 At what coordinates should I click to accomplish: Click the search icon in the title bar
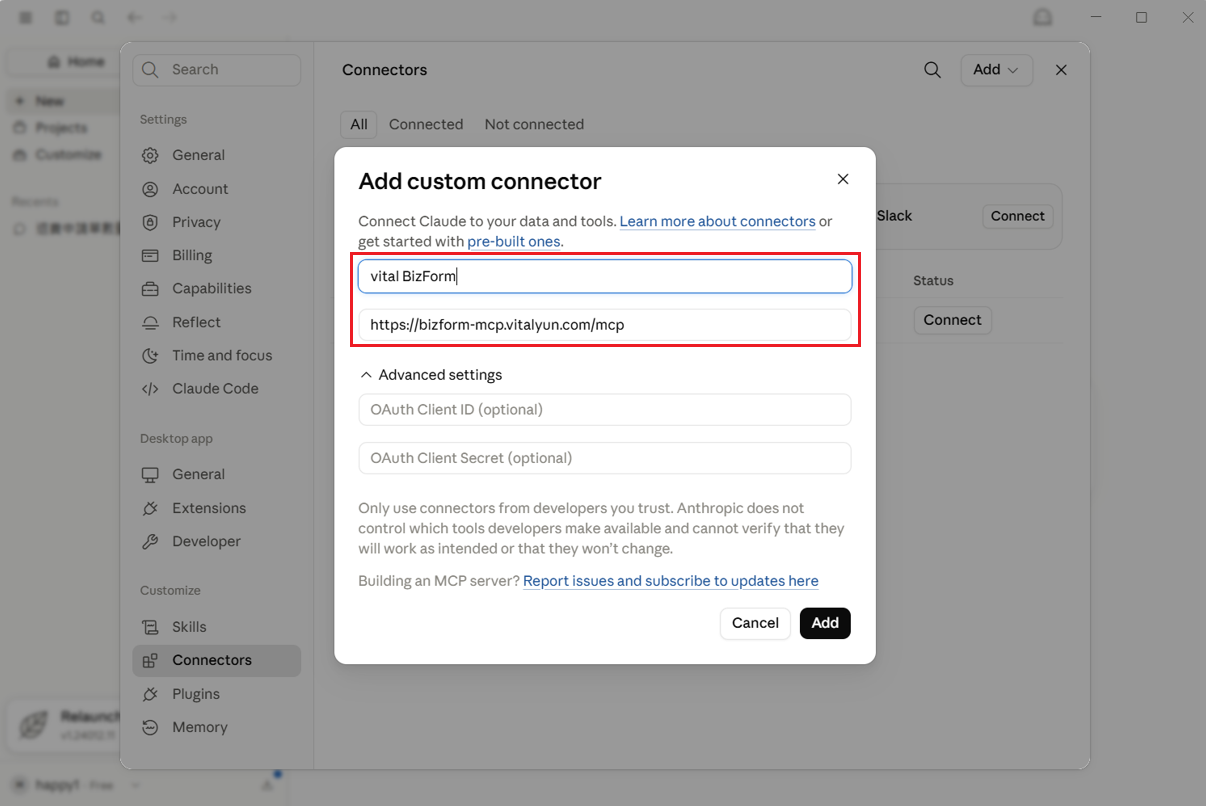[98, 18]
